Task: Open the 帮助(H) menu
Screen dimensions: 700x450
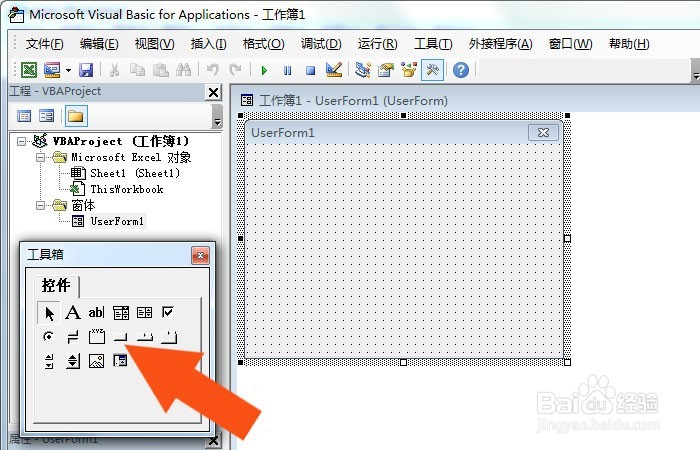Action: [629, 44]
